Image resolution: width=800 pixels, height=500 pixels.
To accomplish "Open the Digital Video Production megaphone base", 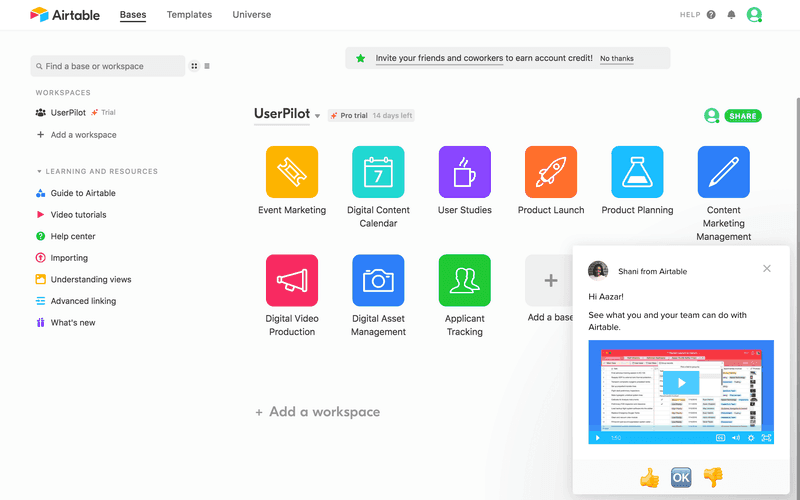I will coord(292,280).
